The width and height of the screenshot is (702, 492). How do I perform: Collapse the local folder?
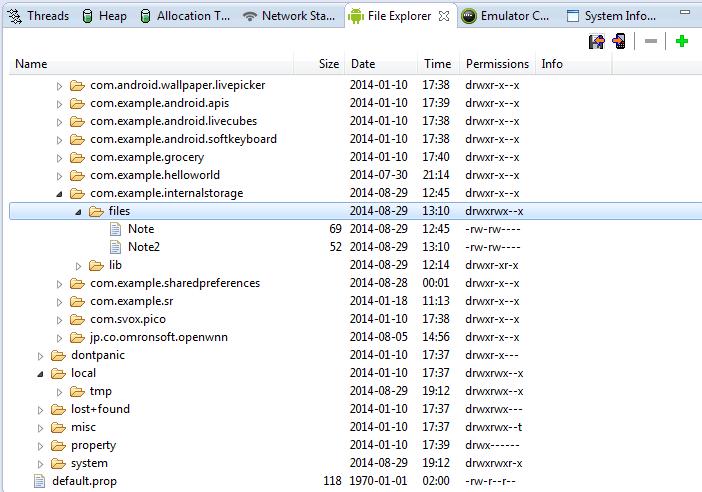[x=40, y=374]
